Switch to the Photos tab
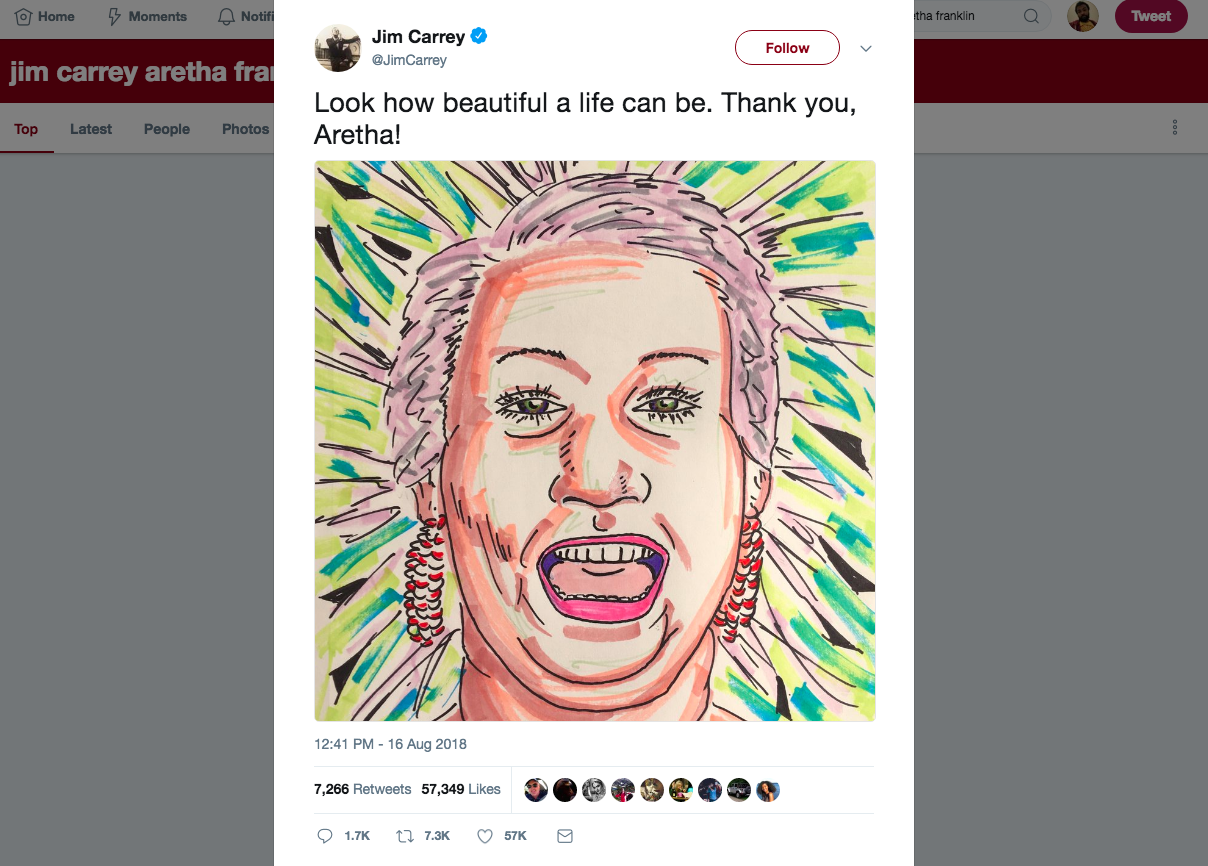 (x=245, y=129)
